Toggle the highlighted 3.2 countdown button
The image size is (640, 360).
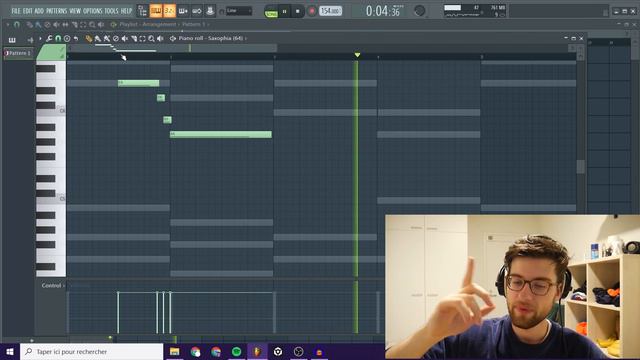pos(169,11)
